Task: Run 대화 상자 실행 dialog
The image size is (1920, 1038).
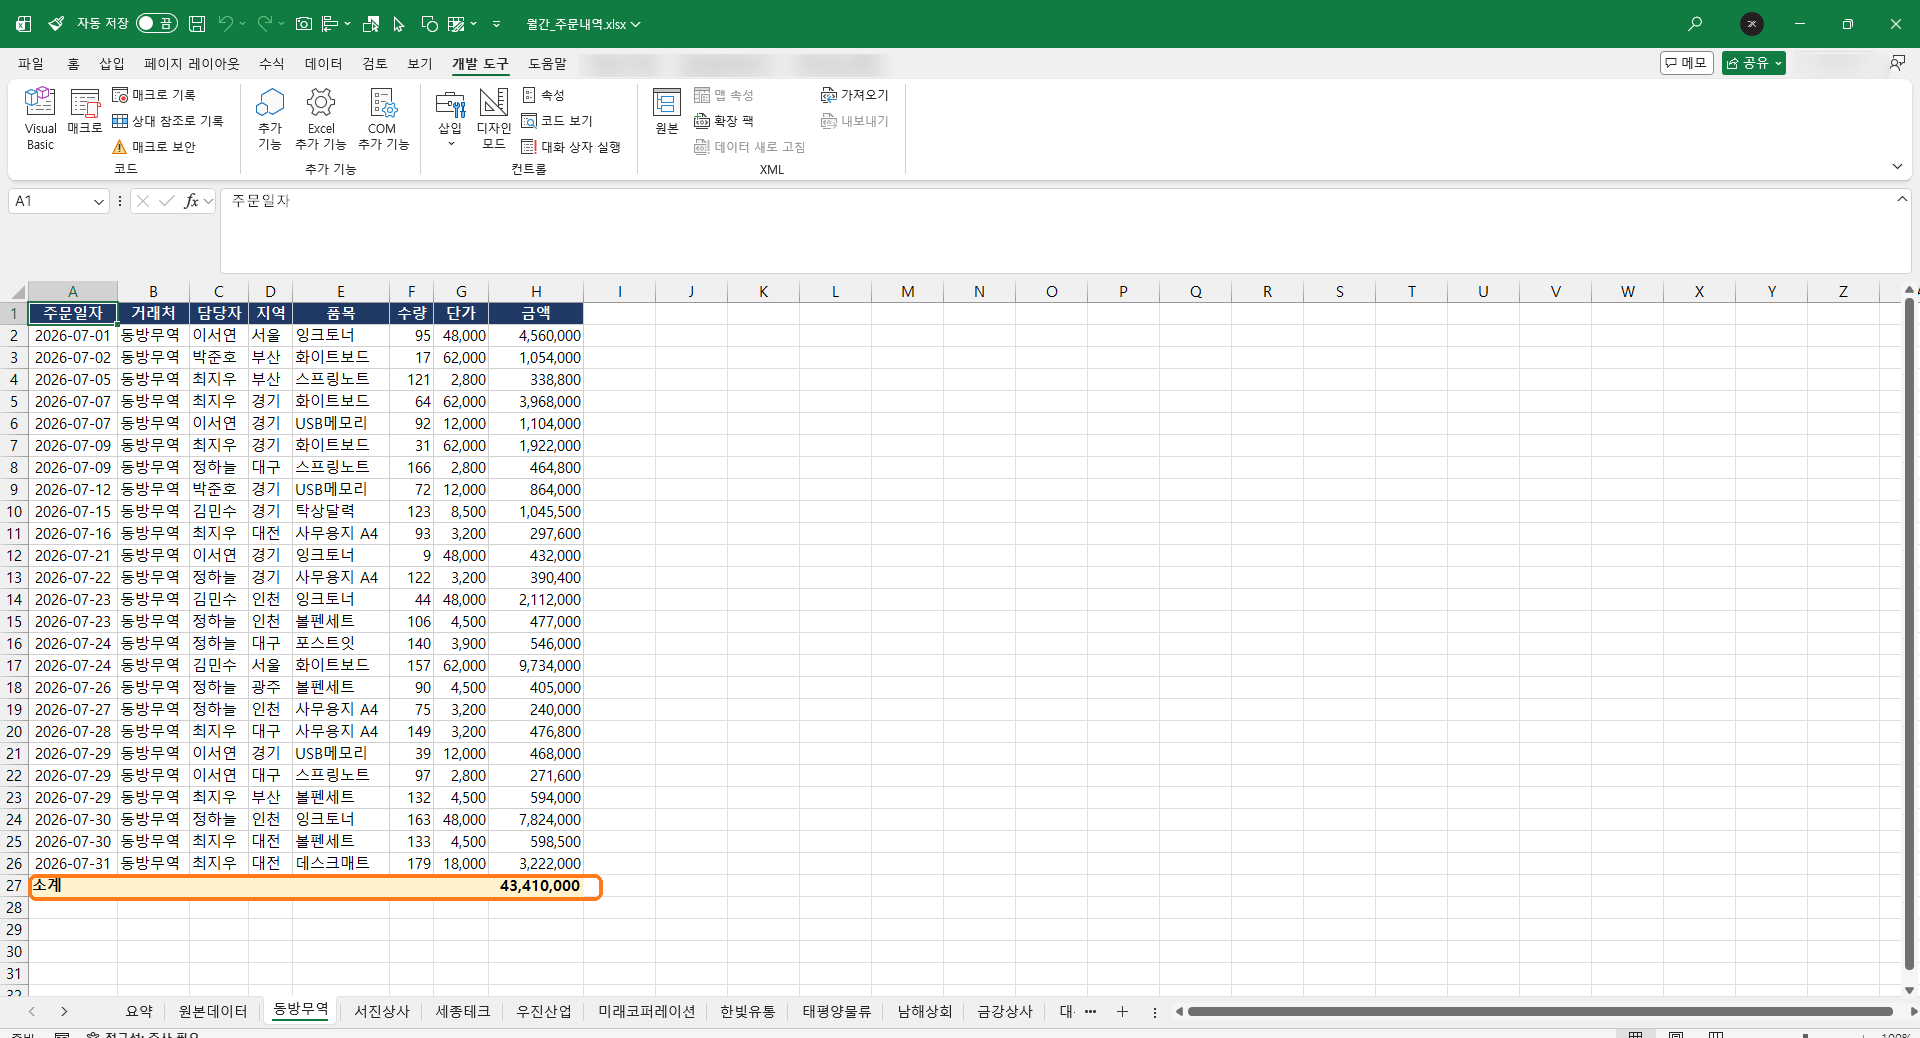Action: [x=571, y=147]
